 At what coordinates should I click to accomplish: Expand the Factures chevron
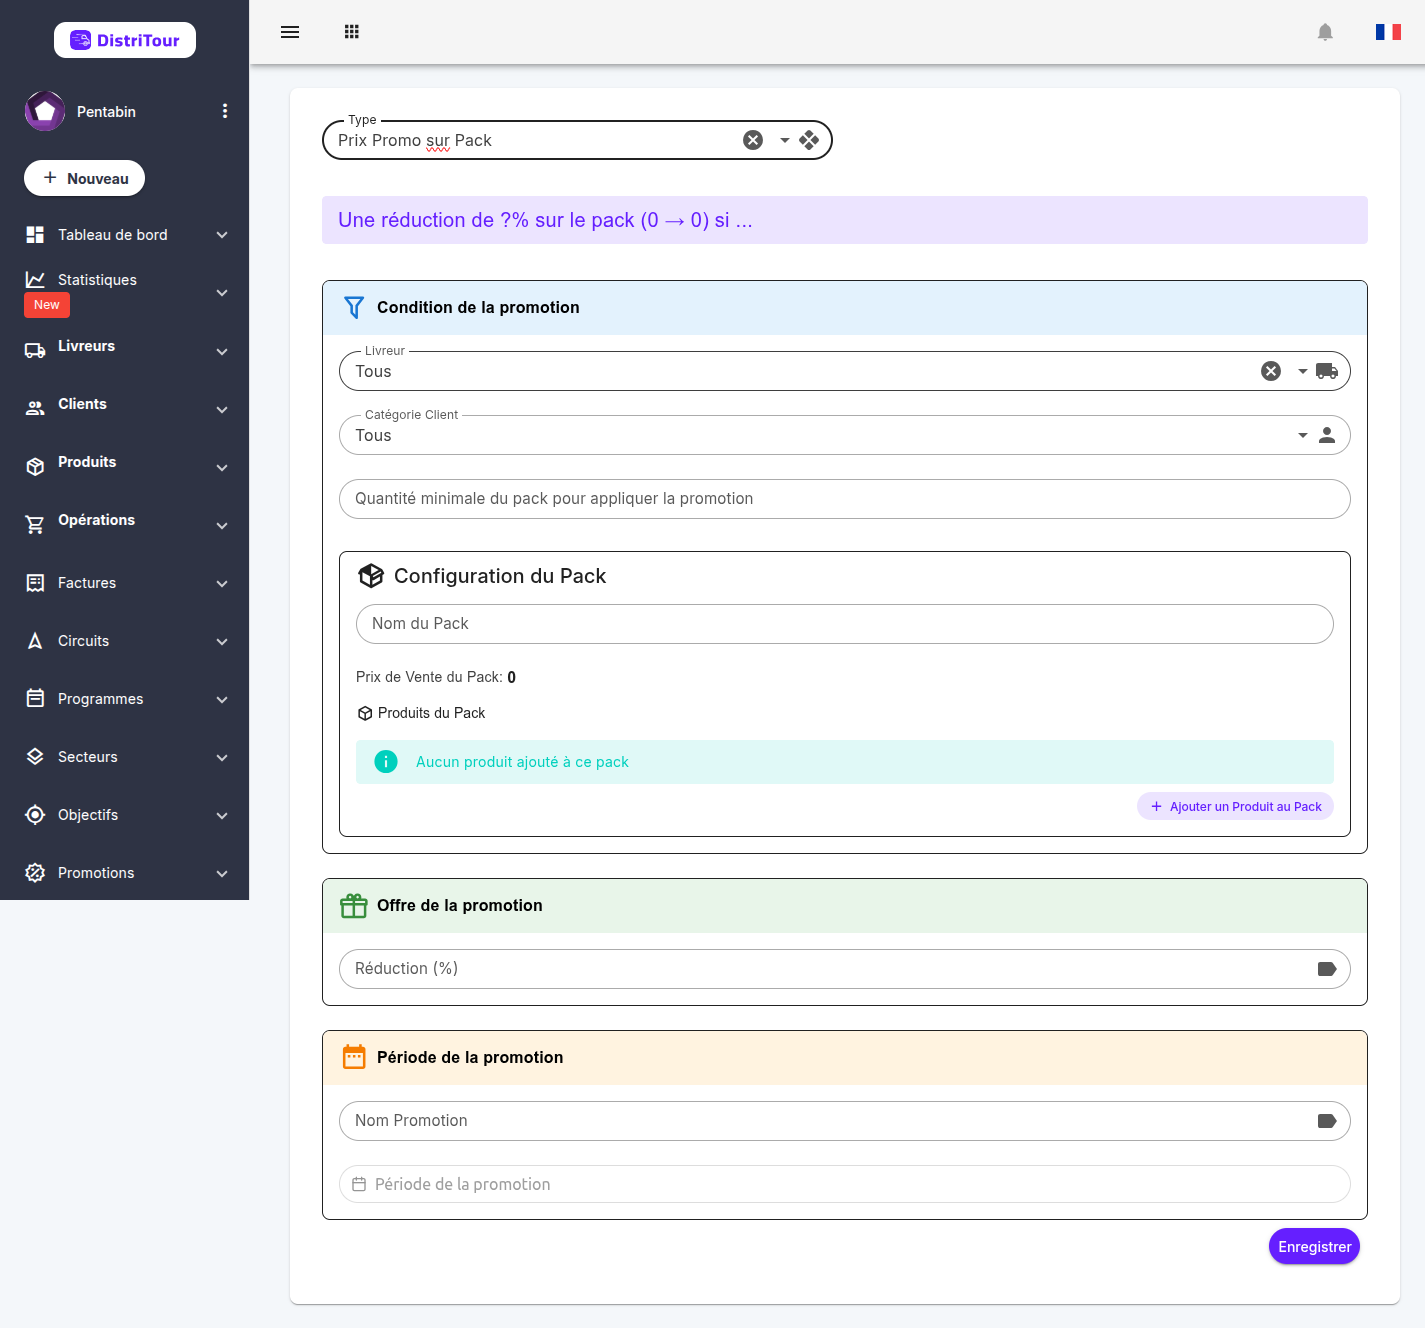pyautogui.click(x=222, y=584)
